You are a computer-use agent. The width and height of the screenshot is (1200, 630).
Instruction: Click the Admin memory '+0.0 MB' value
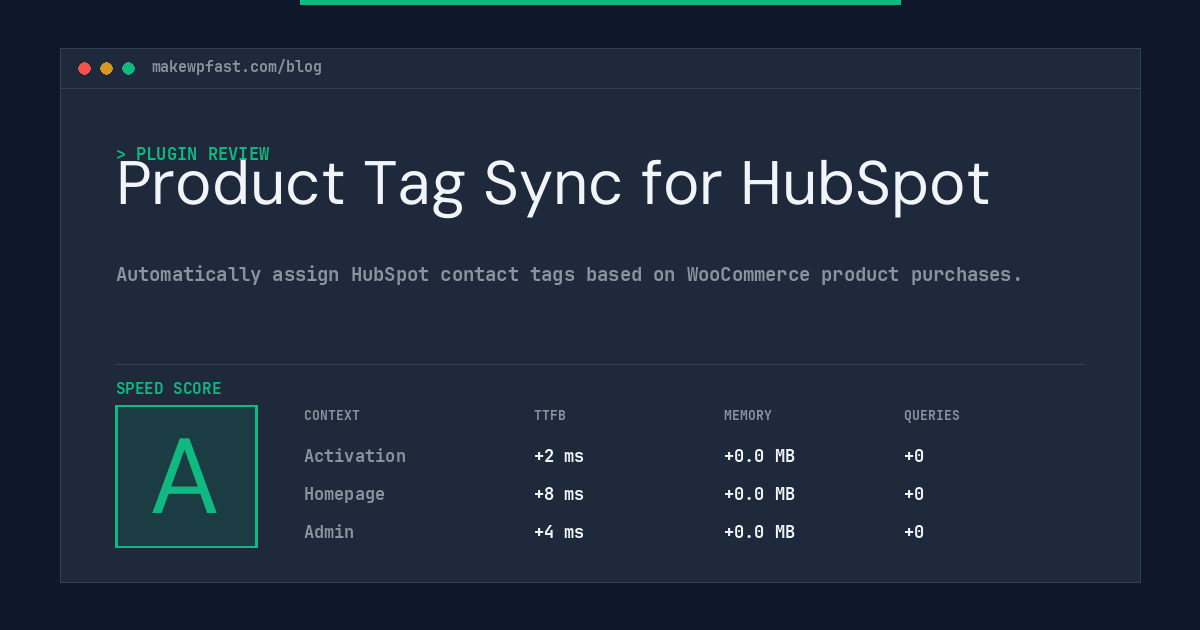759,532
